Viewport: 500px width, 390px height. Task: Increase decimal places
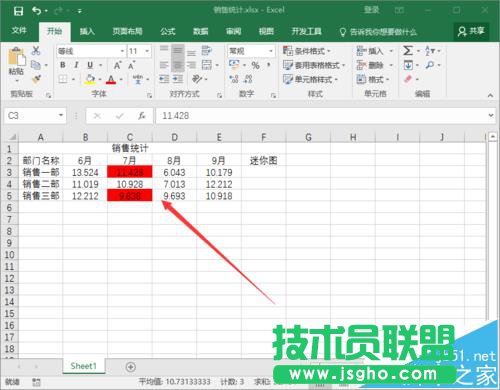click(234, 79)
